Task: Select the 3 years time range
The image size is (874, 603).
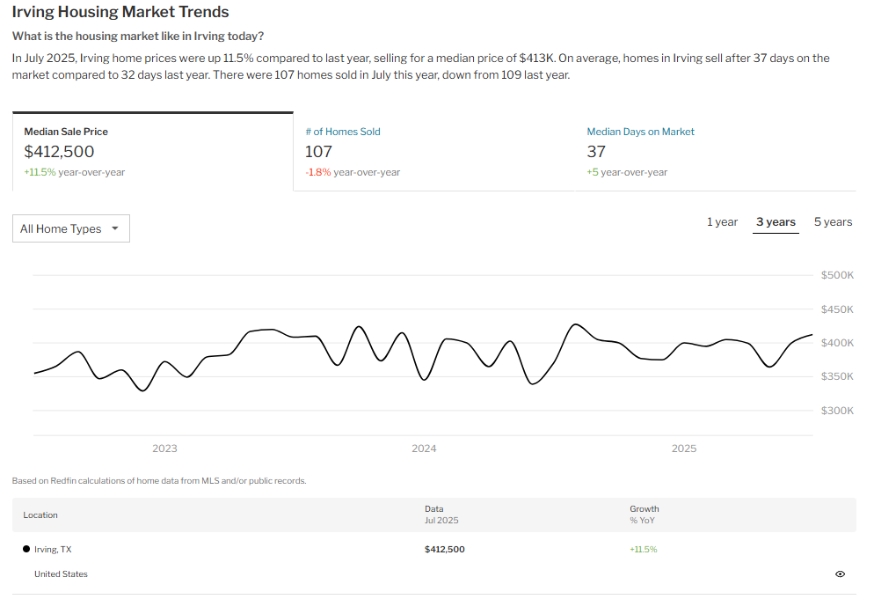Action: click(776, 222)
